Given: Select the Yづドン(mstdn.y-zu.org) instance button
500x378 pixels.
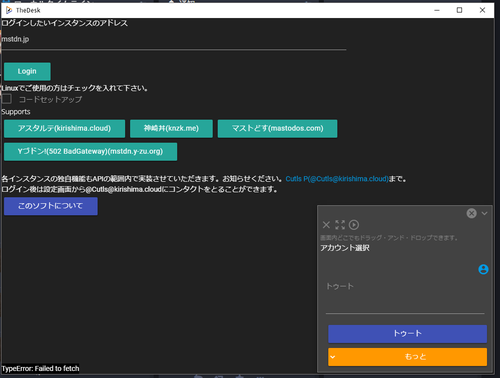Looking at the screenshot, I should pos(90,152).
